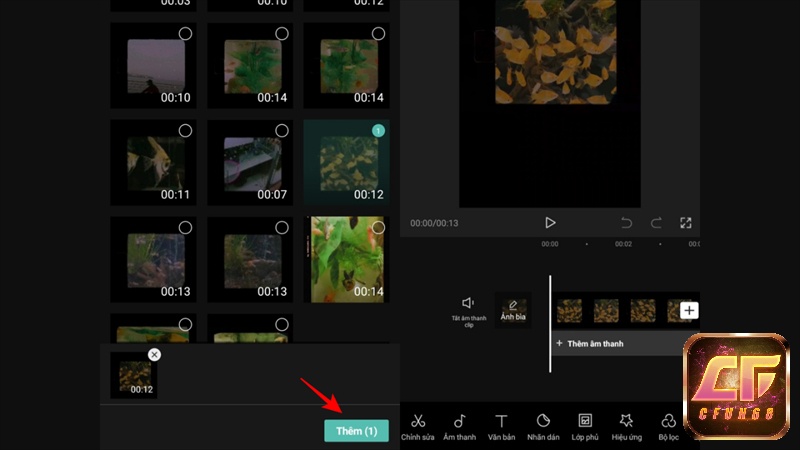Image resolution: width=800 pixels, height=450 pixels.
Task: Select the 00:10 clip checkbox
Action: [x=185, y=34]
